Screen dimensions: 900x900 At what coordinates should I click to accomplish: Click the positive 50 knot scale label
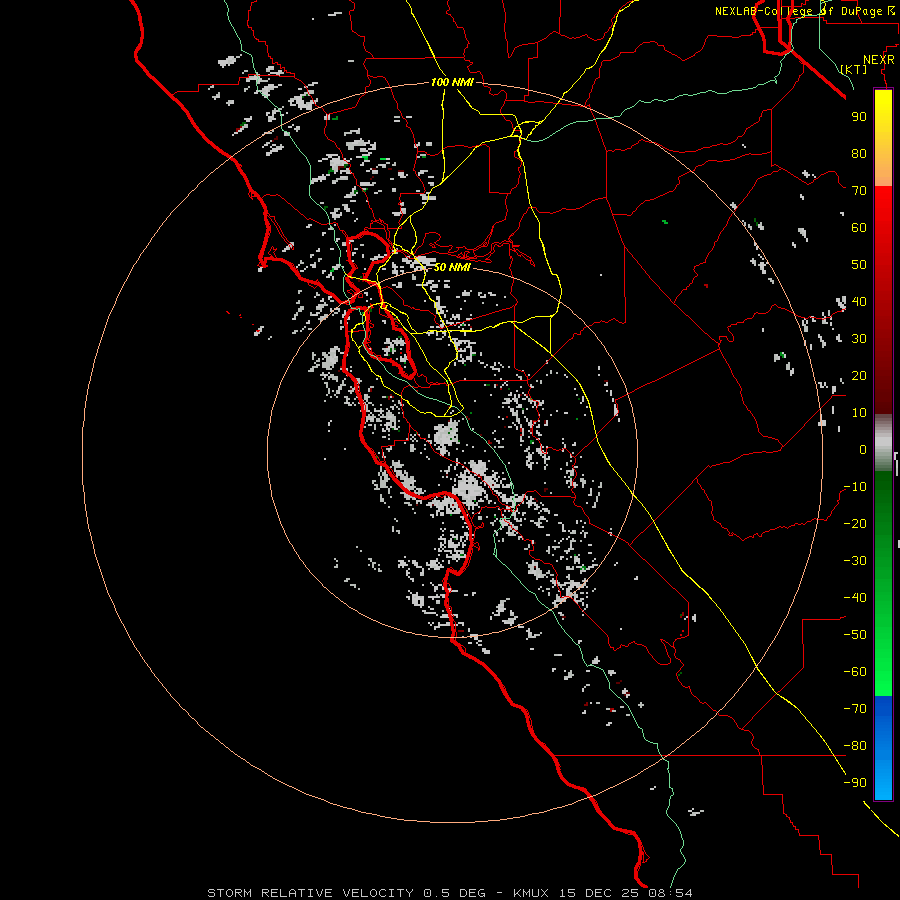coord(859,265)
